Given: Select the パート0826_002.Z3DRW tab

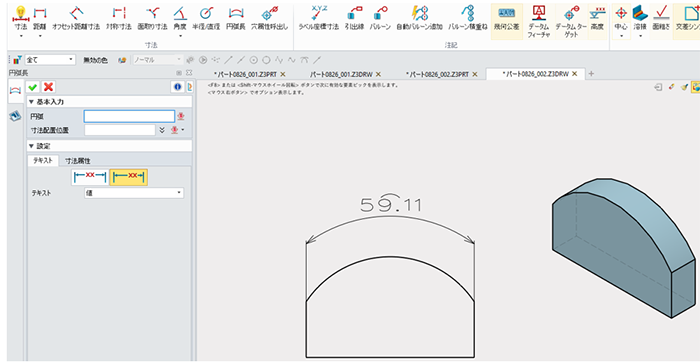Looking at the screenshot, I should point(535,74).
